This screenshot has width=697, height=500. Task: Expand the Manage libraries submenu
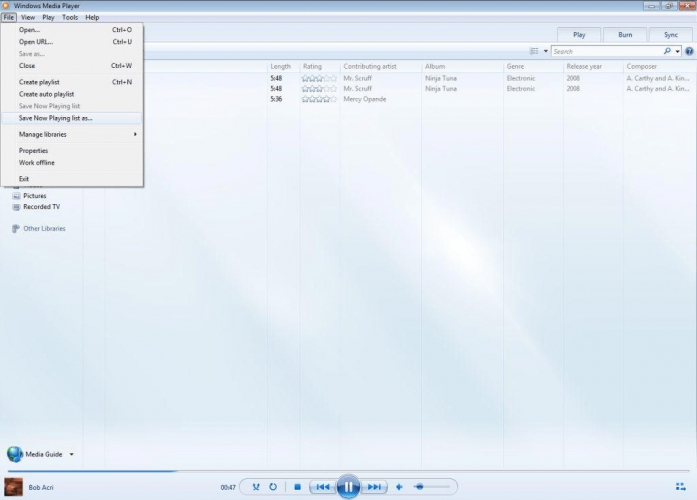coord(72,134)
